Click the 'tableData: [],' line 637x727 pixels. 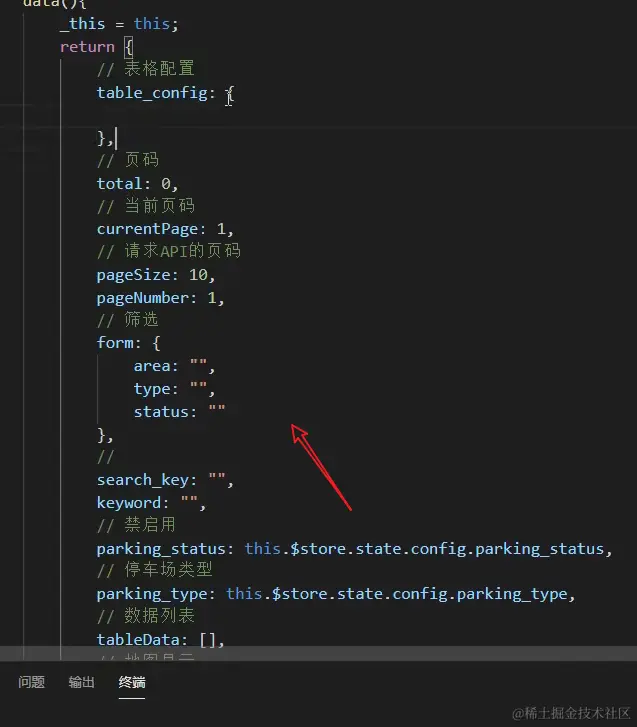(x=160, y=640)
